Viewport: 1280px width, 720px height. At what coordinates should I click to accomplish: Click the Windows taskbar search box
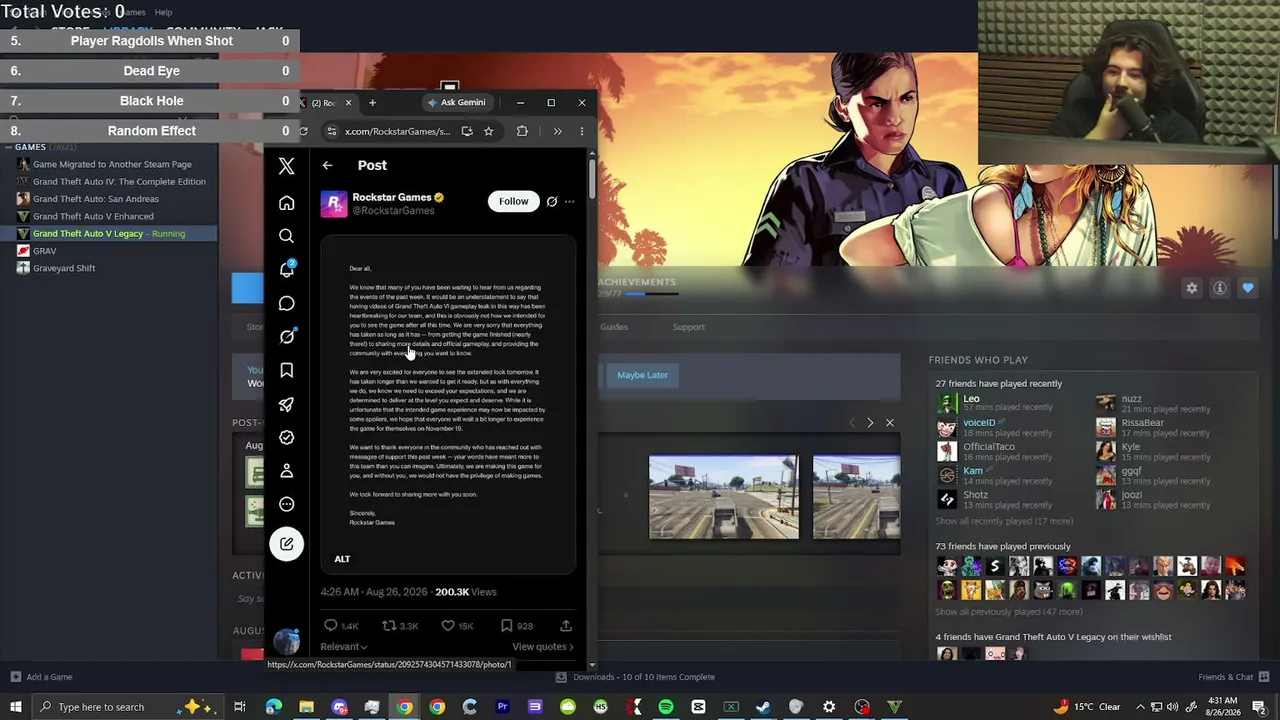100,707
